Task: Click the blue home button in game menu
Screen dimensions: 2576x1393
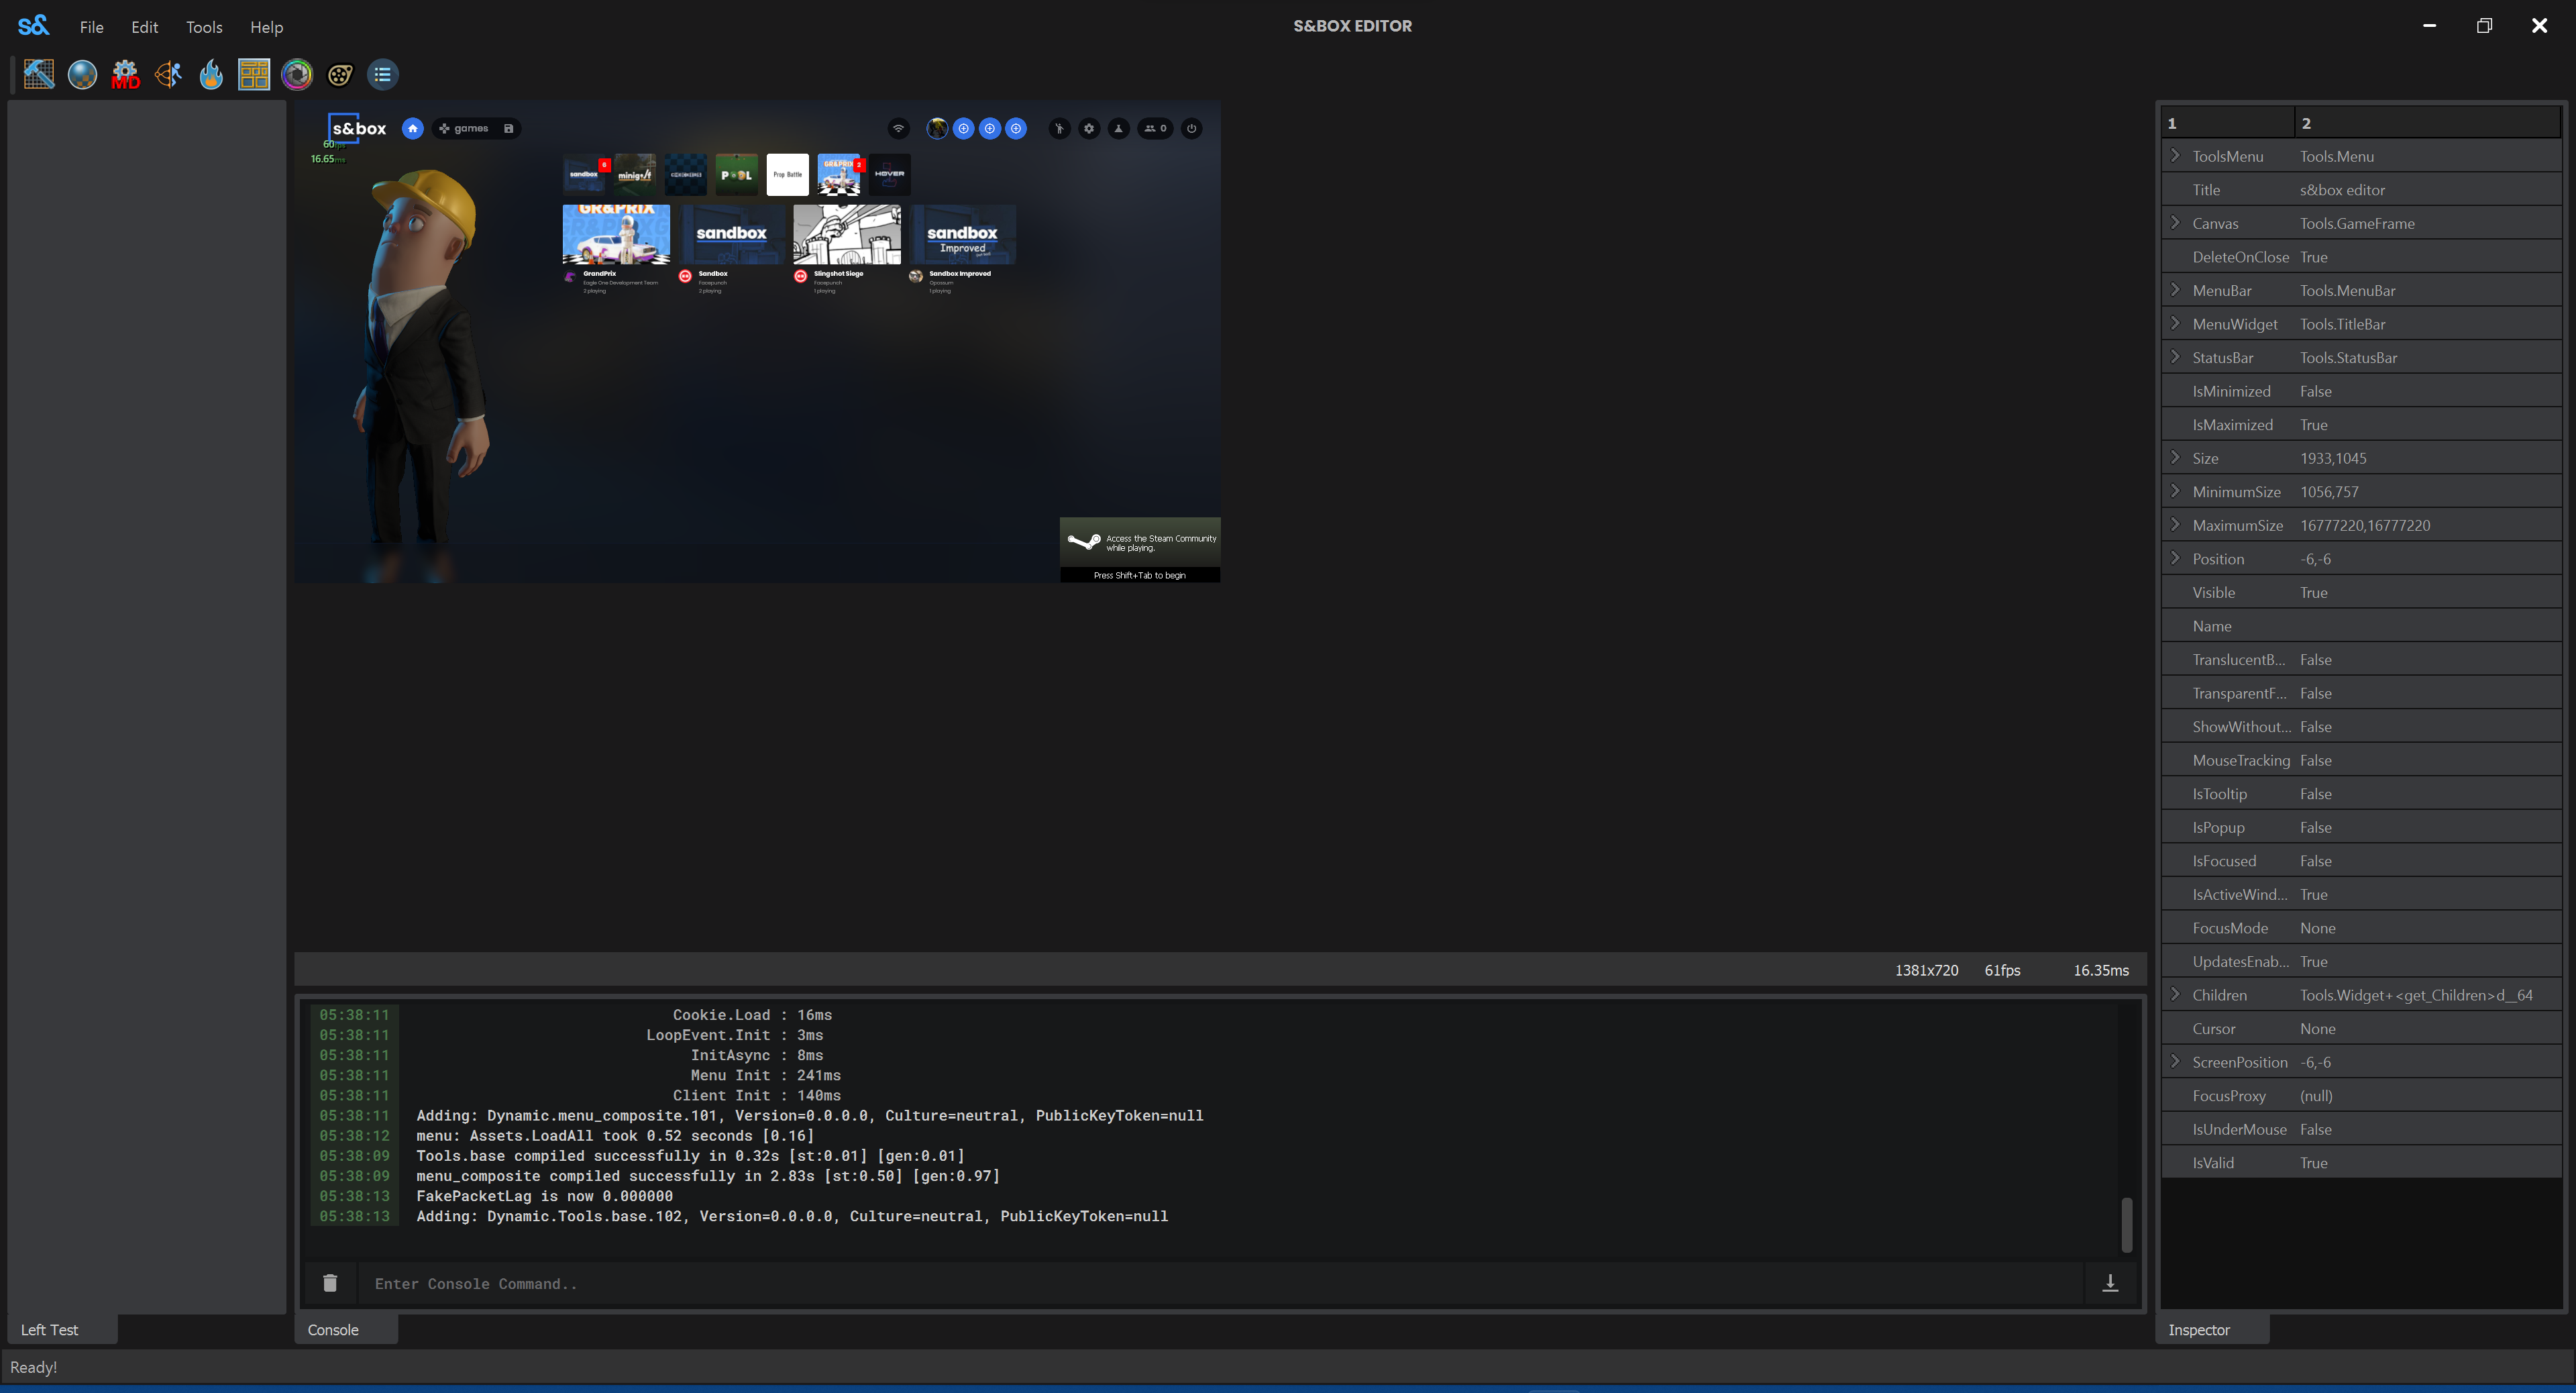Action: pyautogui.click(x=412, y=128)
